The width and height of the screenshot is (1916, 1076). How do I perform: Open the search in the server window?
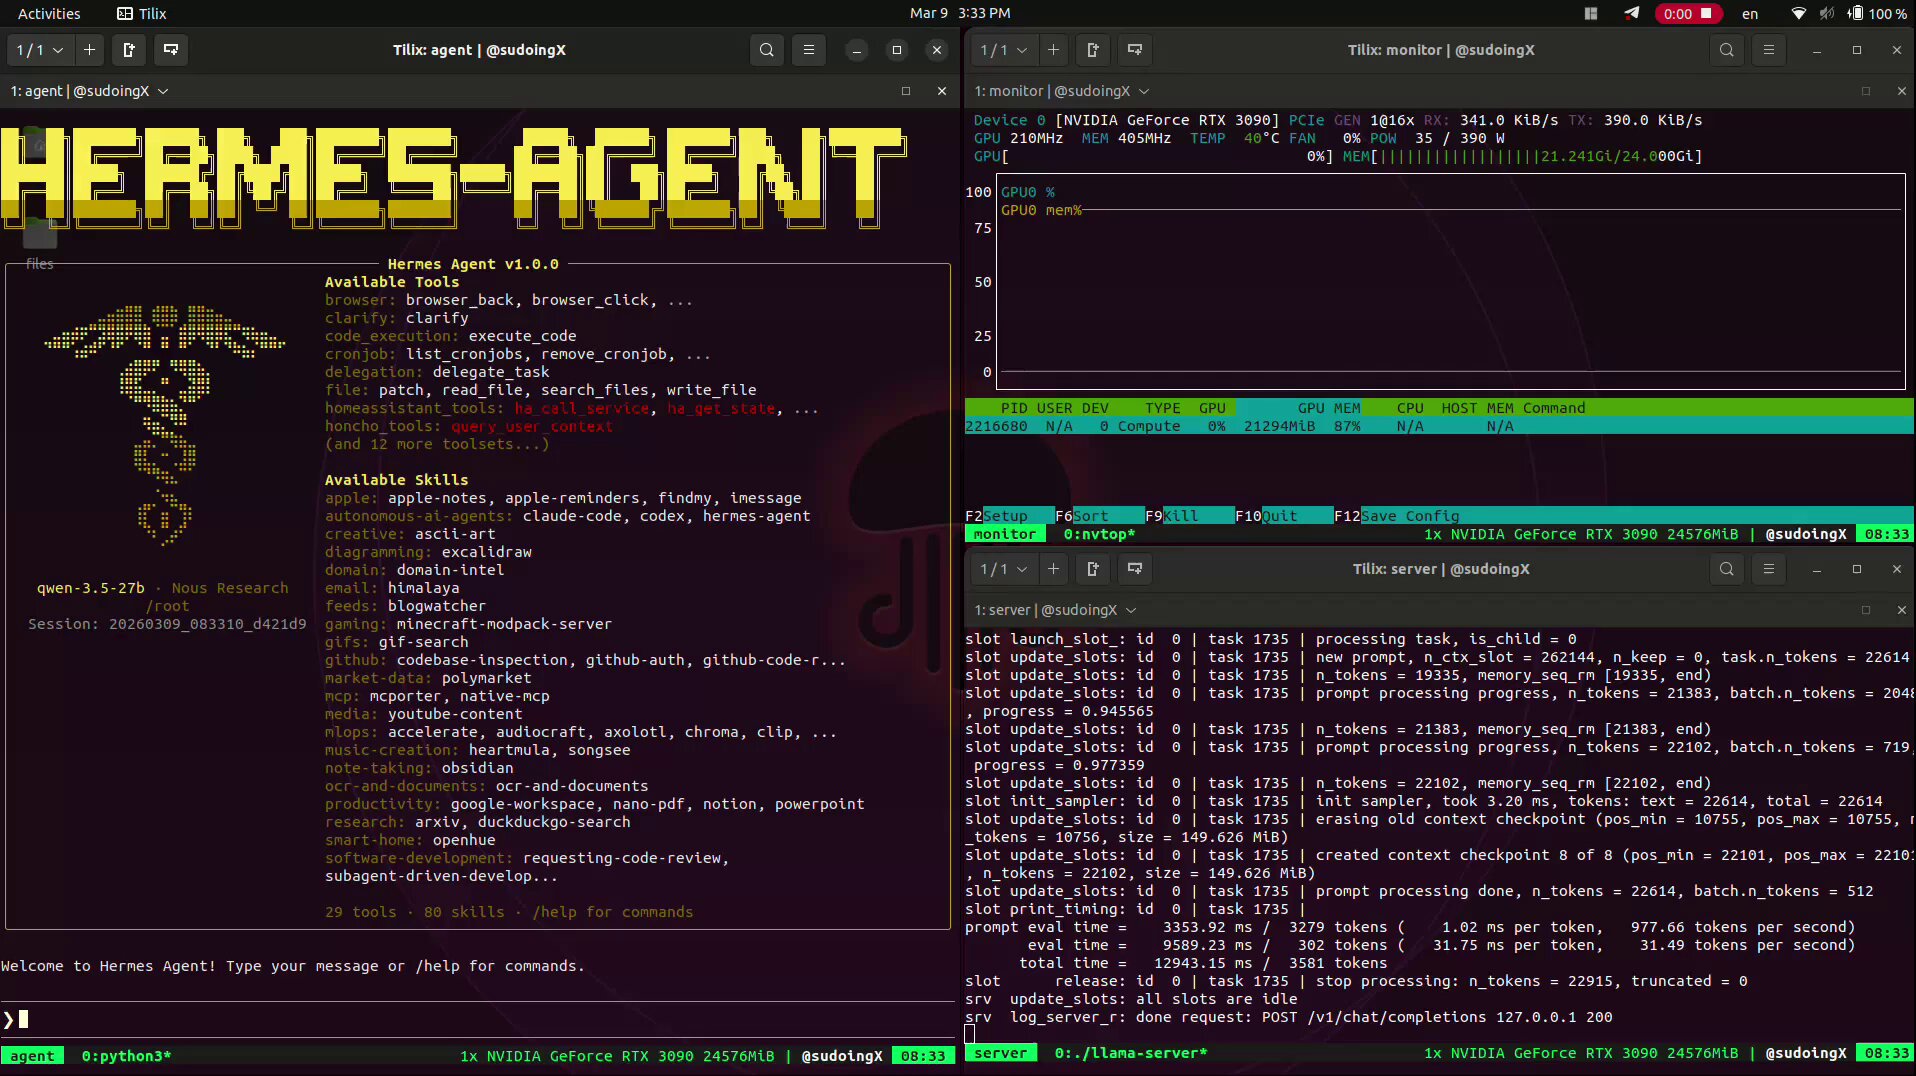point(1726,569)
